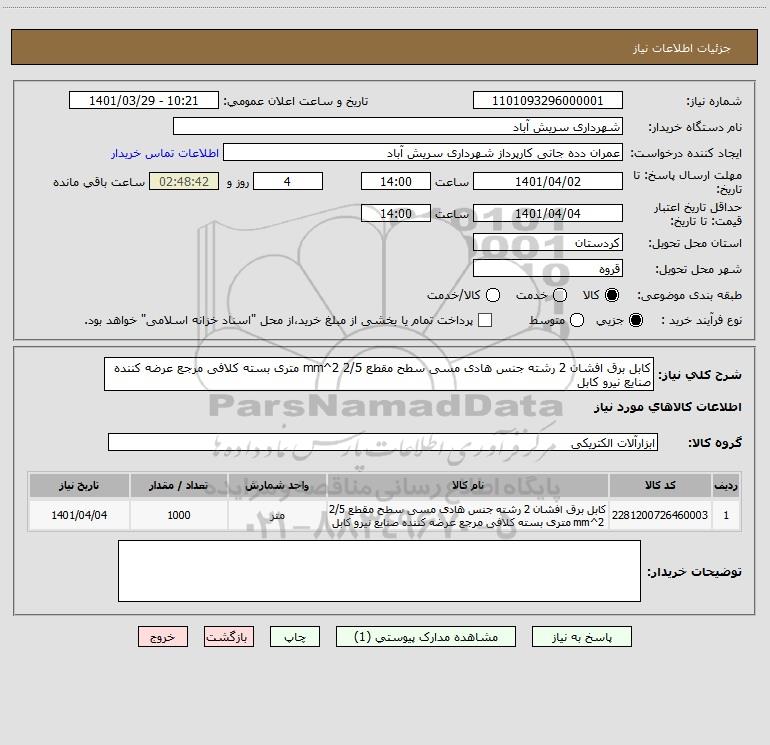Select the کالا radio button
770x745 pixels.
(x=612, y=295)
